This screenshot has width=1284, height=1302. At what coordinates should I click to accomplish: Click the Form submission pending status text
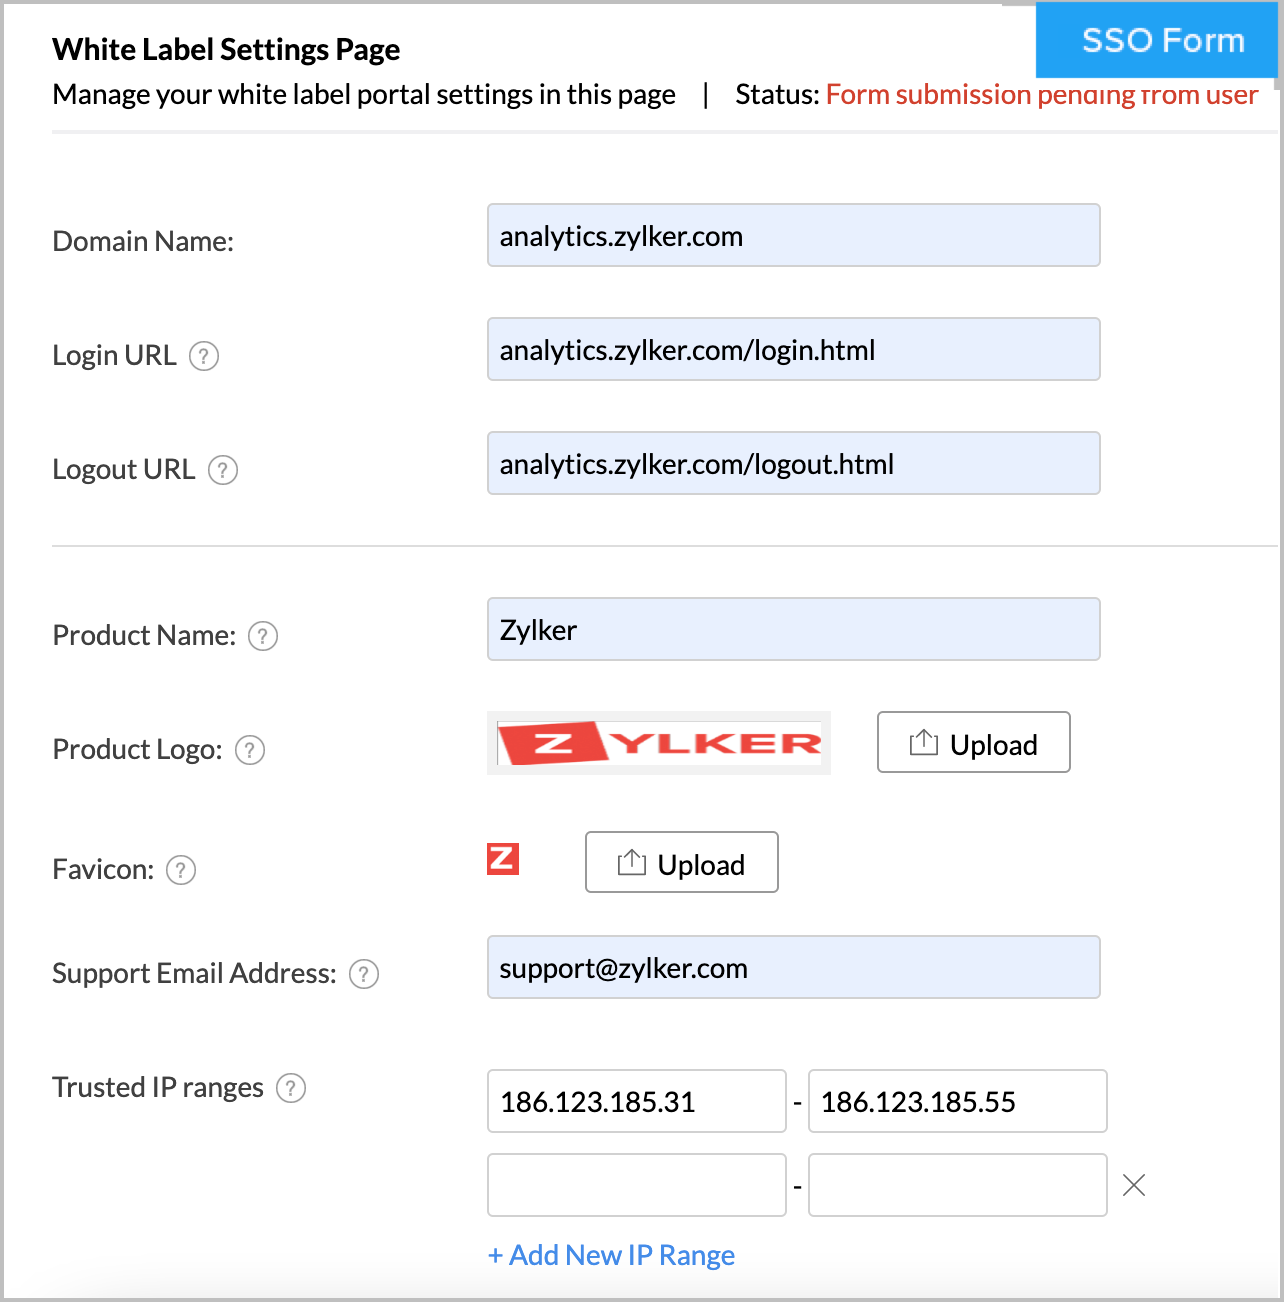(1041, 94)
